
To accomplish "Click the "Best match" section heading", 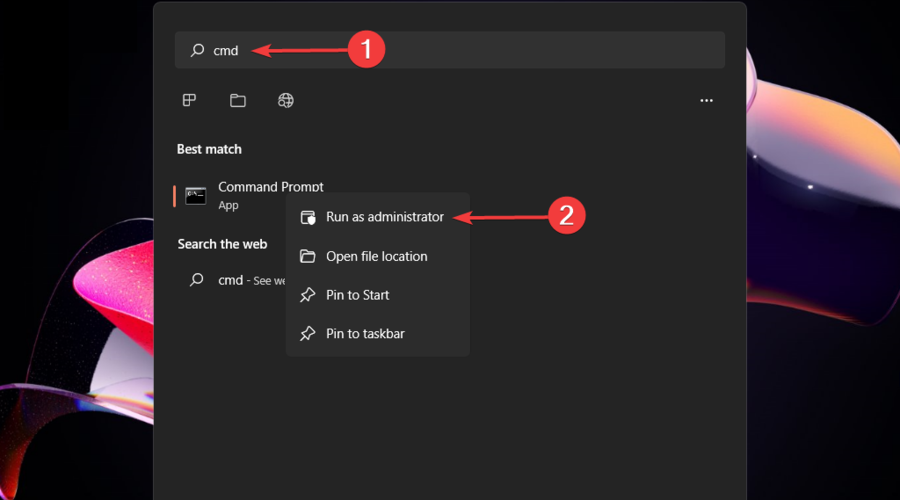I will tap(209, 149).
